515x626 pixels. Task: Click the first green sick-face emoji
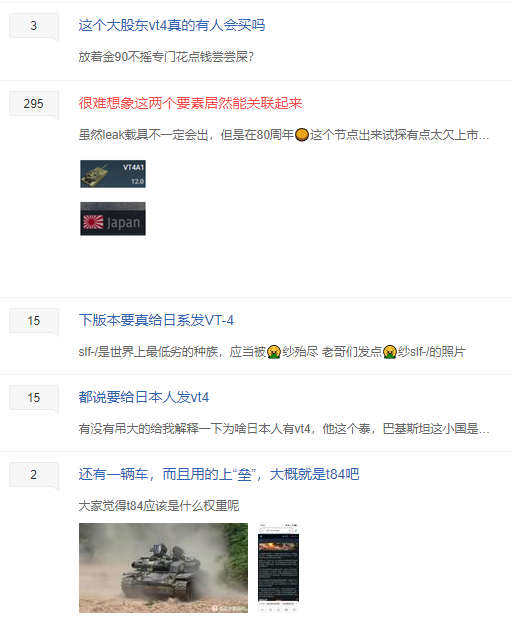[x=274, y=352]
